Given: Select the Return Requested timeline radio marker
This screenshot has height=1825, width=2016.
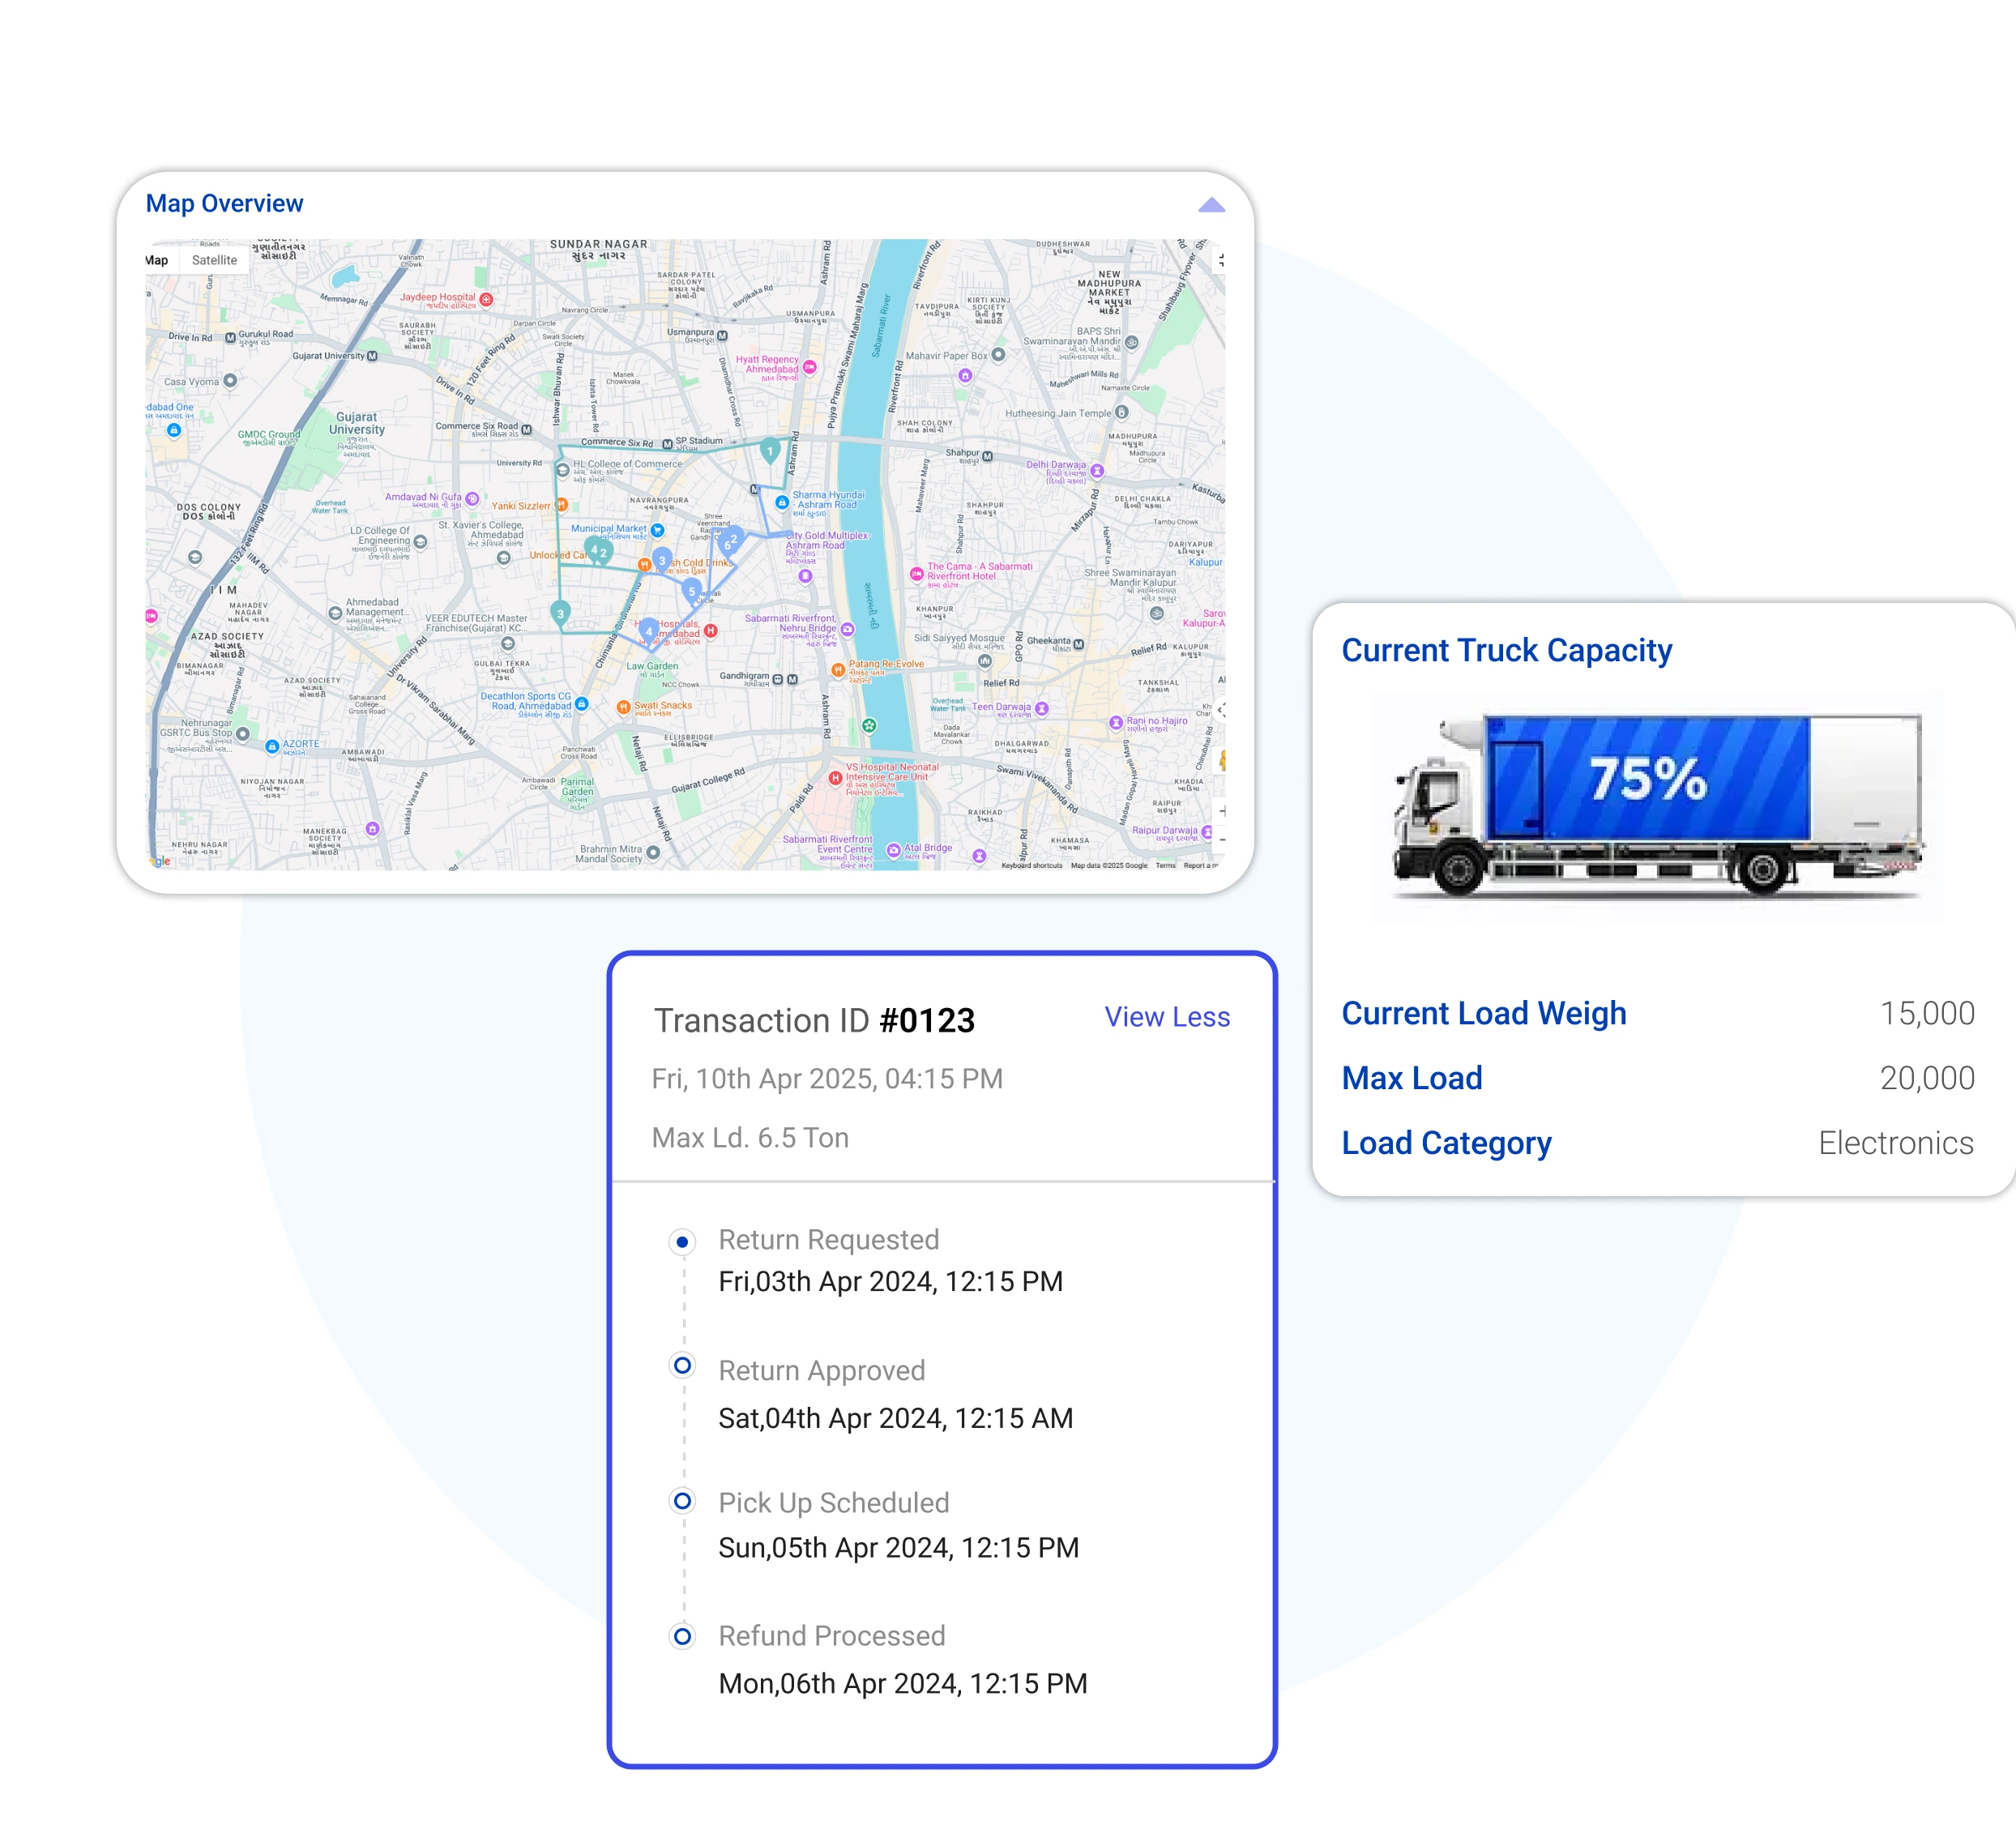Looking at the screenshot, I should pyautogui.click(x=684, y=1243).
